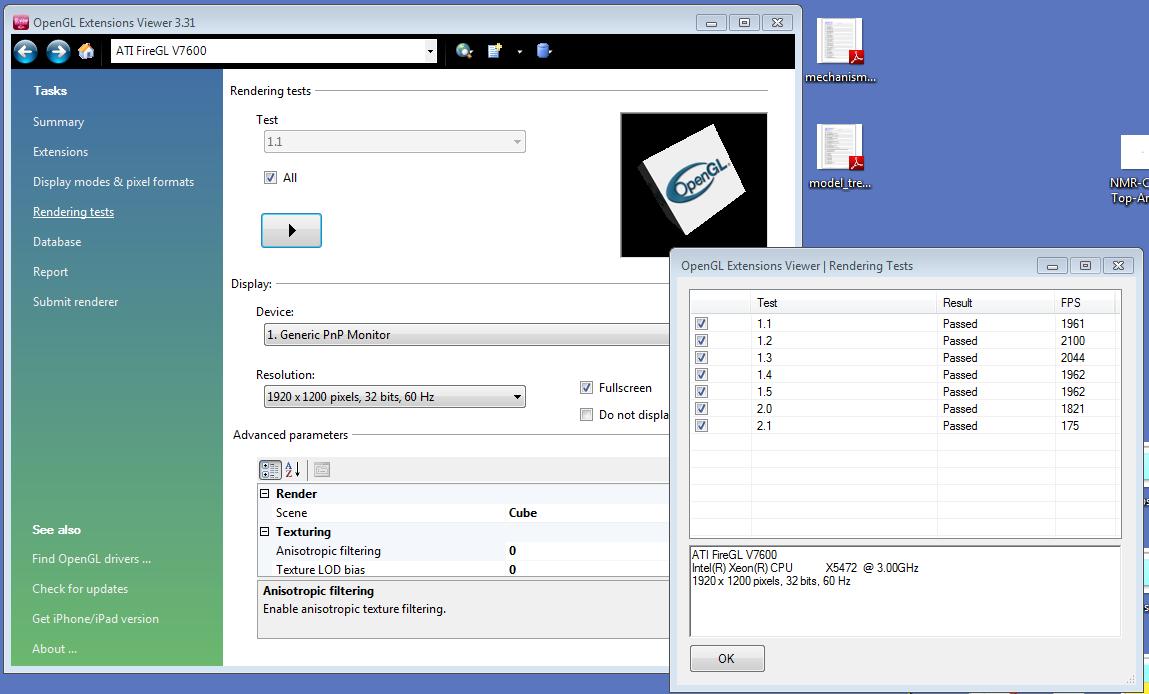This screenshot has width=1149, height=694.
Task: Open the small arrow beside note icon
Action: click(x=520, y=51)
